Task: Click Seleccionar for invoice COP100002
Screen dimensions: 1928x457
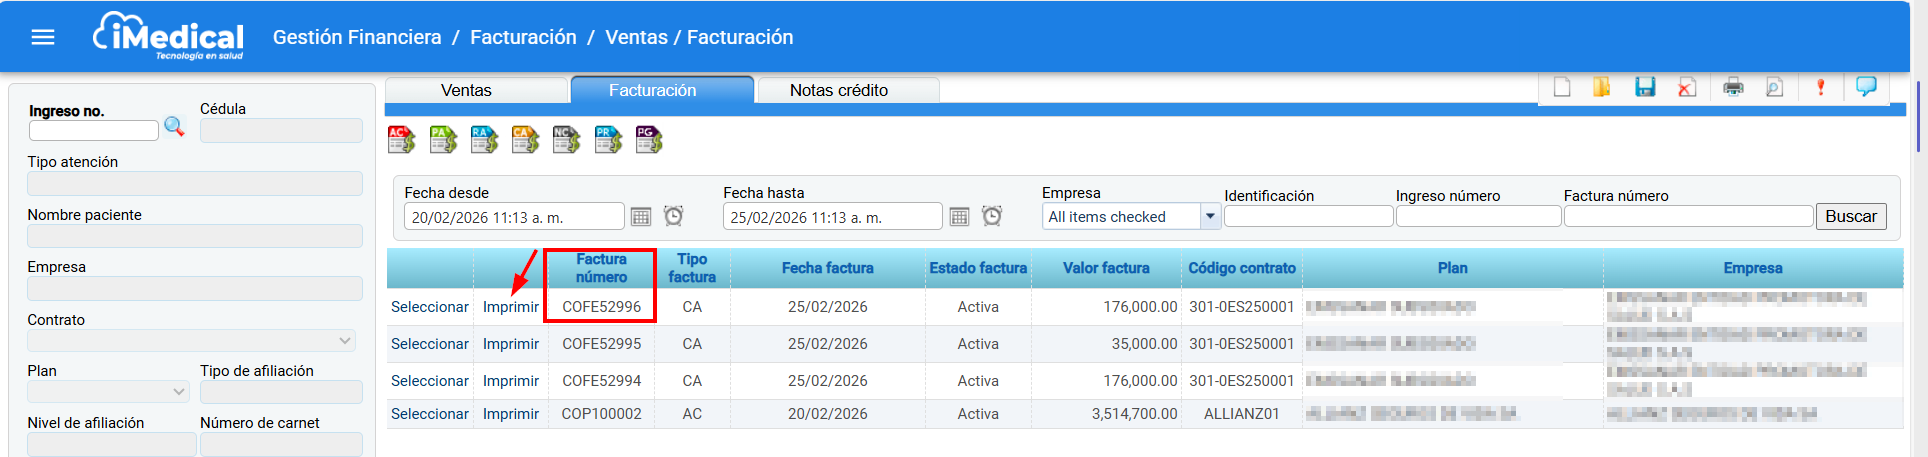Action: click(429, 414)
